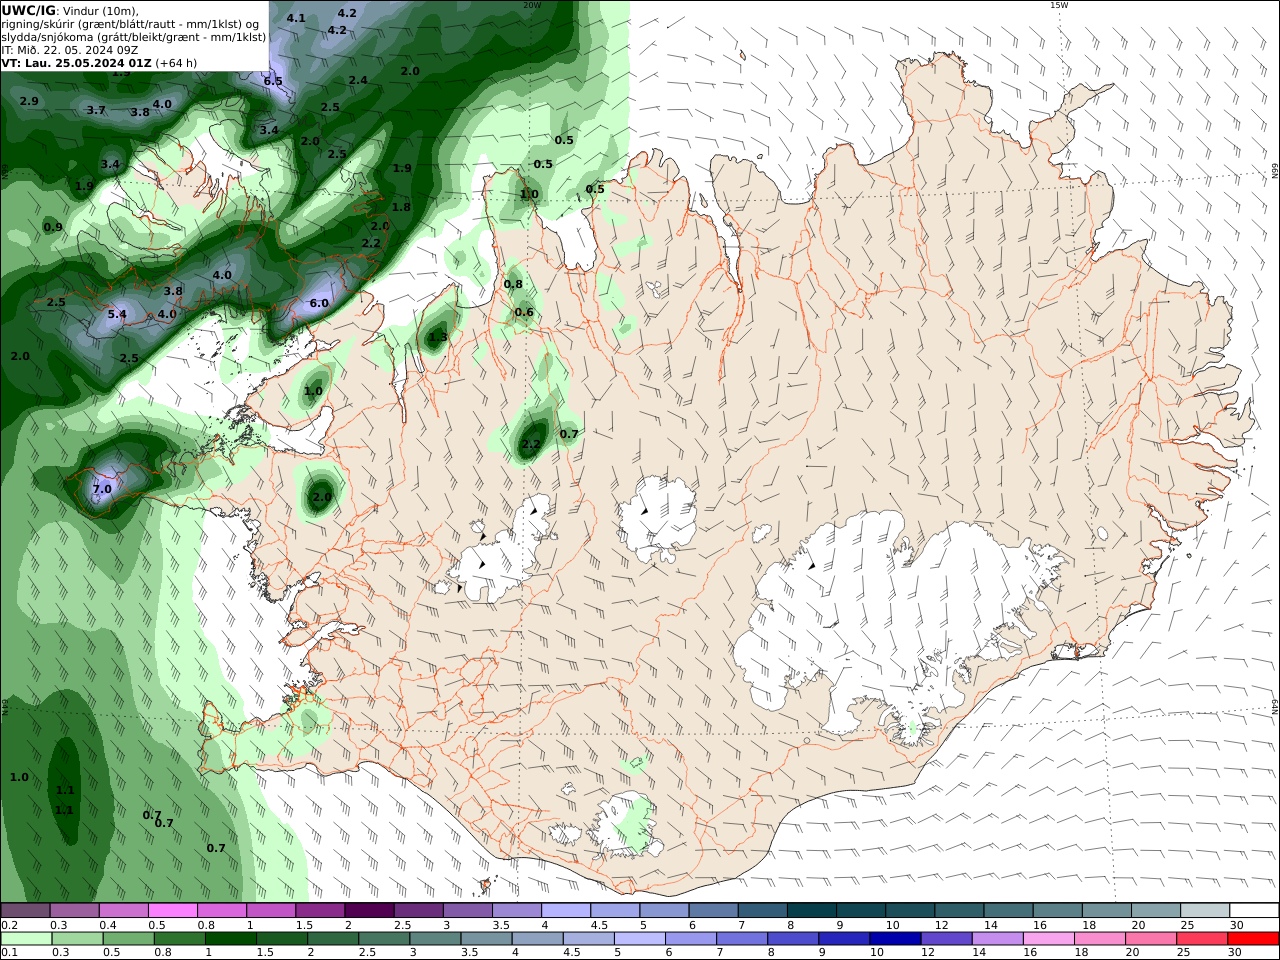Image resolution: width=1280 pixels, height=960 pixels.
Task: Click the 1.3 value inside the dark green cell
Action: click(438, 338)
